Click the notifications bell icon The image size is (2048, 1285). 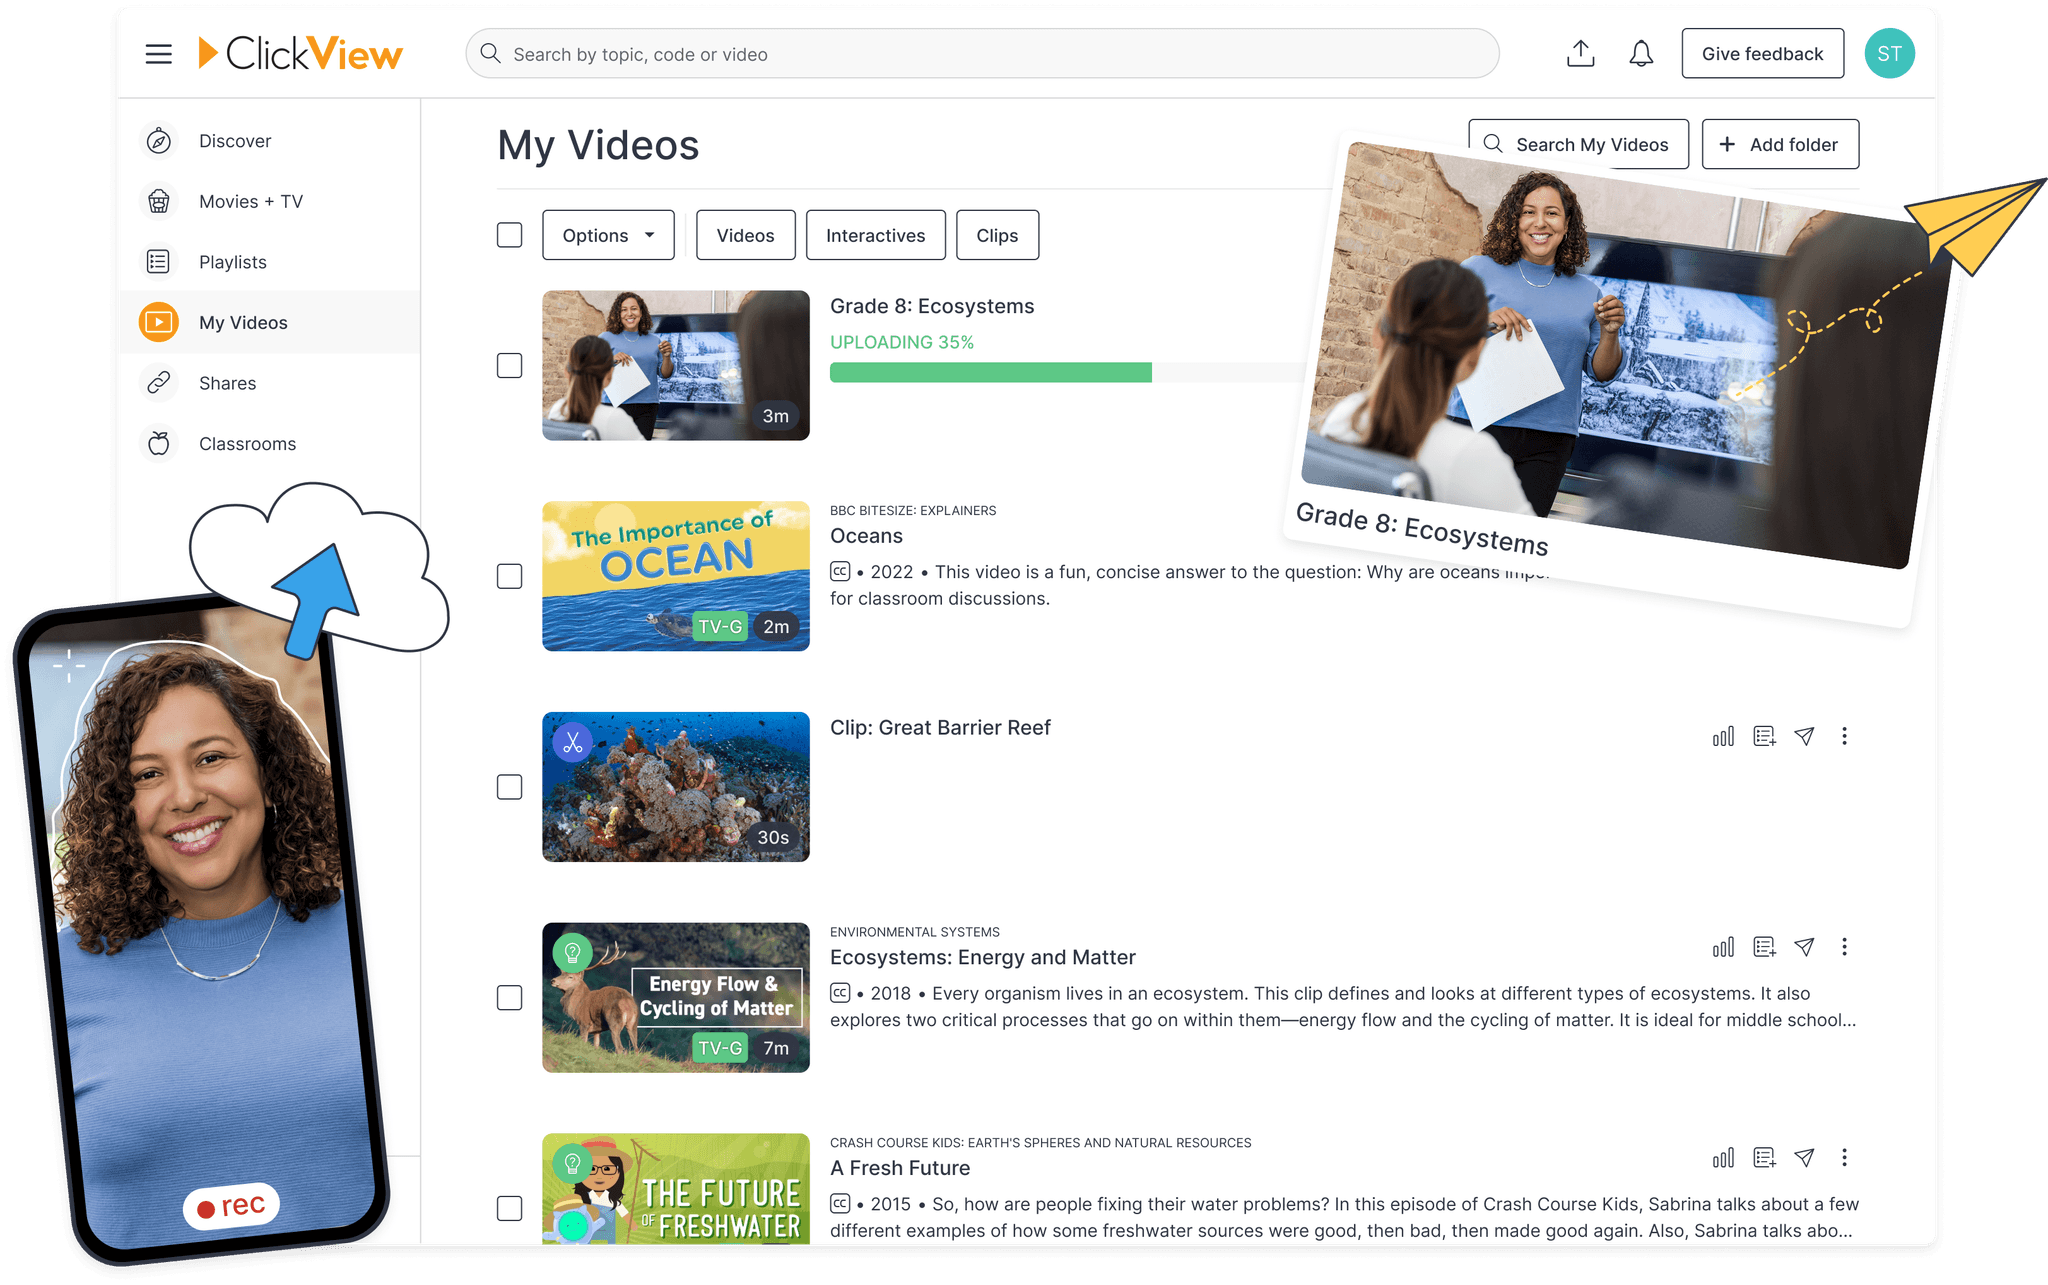coord(1640,53)
